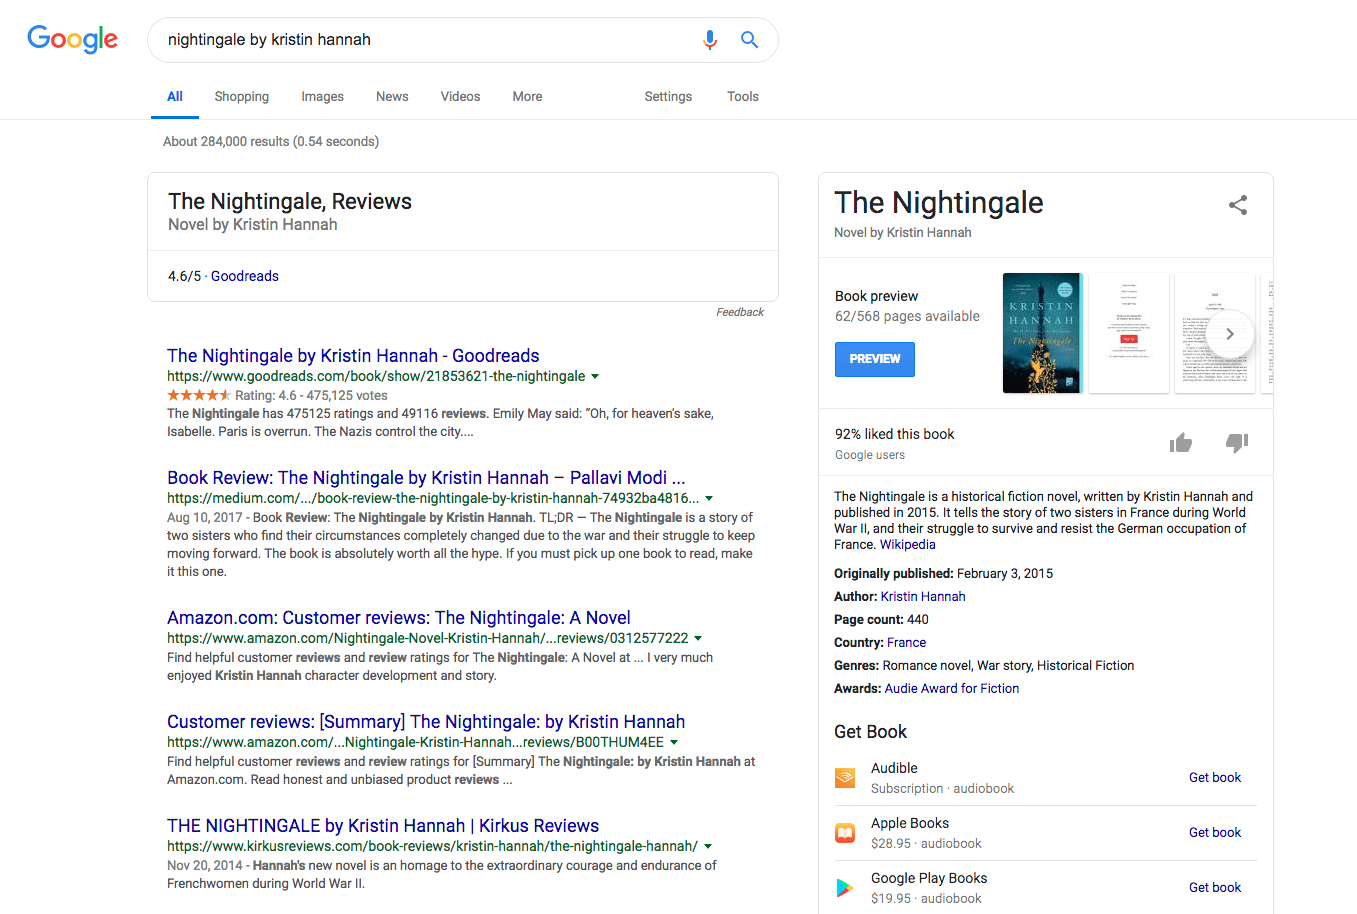The width and height of the screenshot is (1357, 914).
Task: Open dropdown beside Amazon B00THUM4EE URL
Action: coord(674,742)
